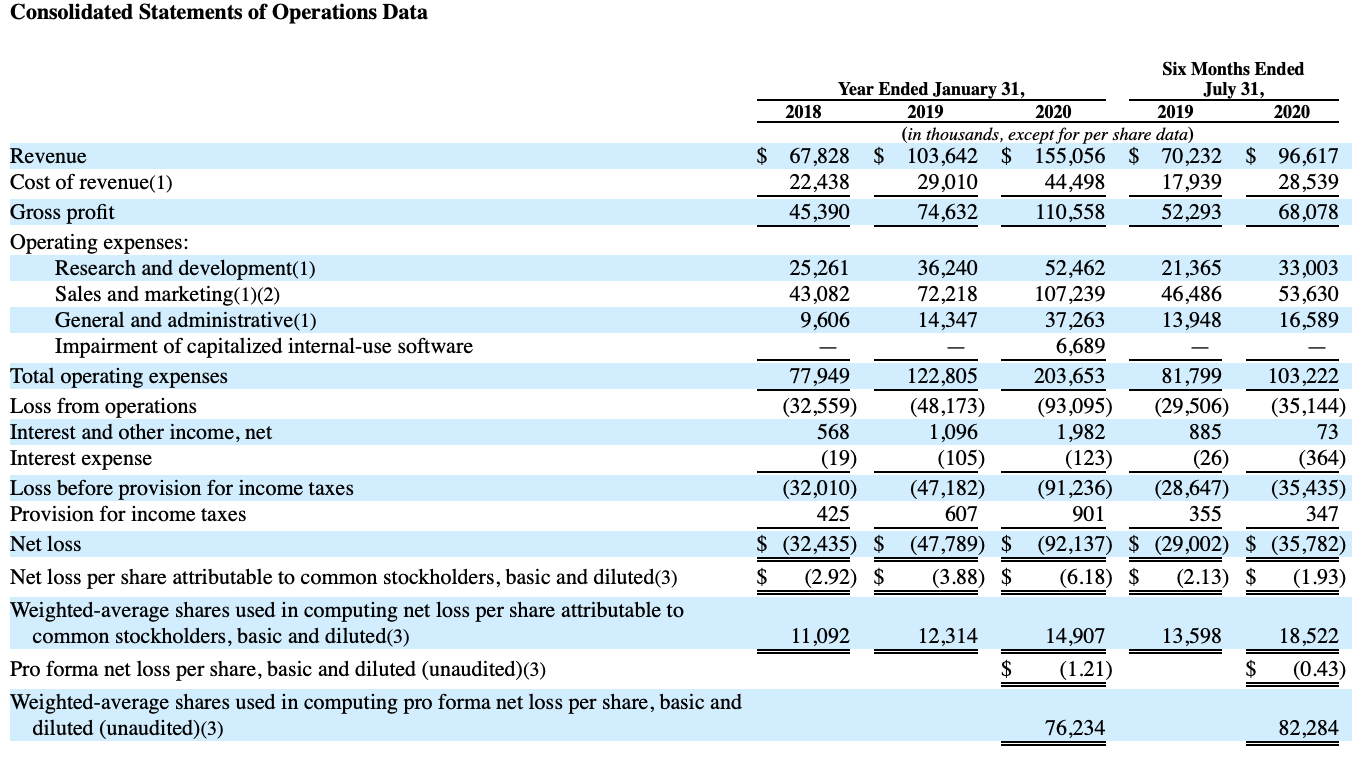Viewport: 1368px width, 772px height.
Task: Click interest and other income value 568
Action: pos(832,432)
